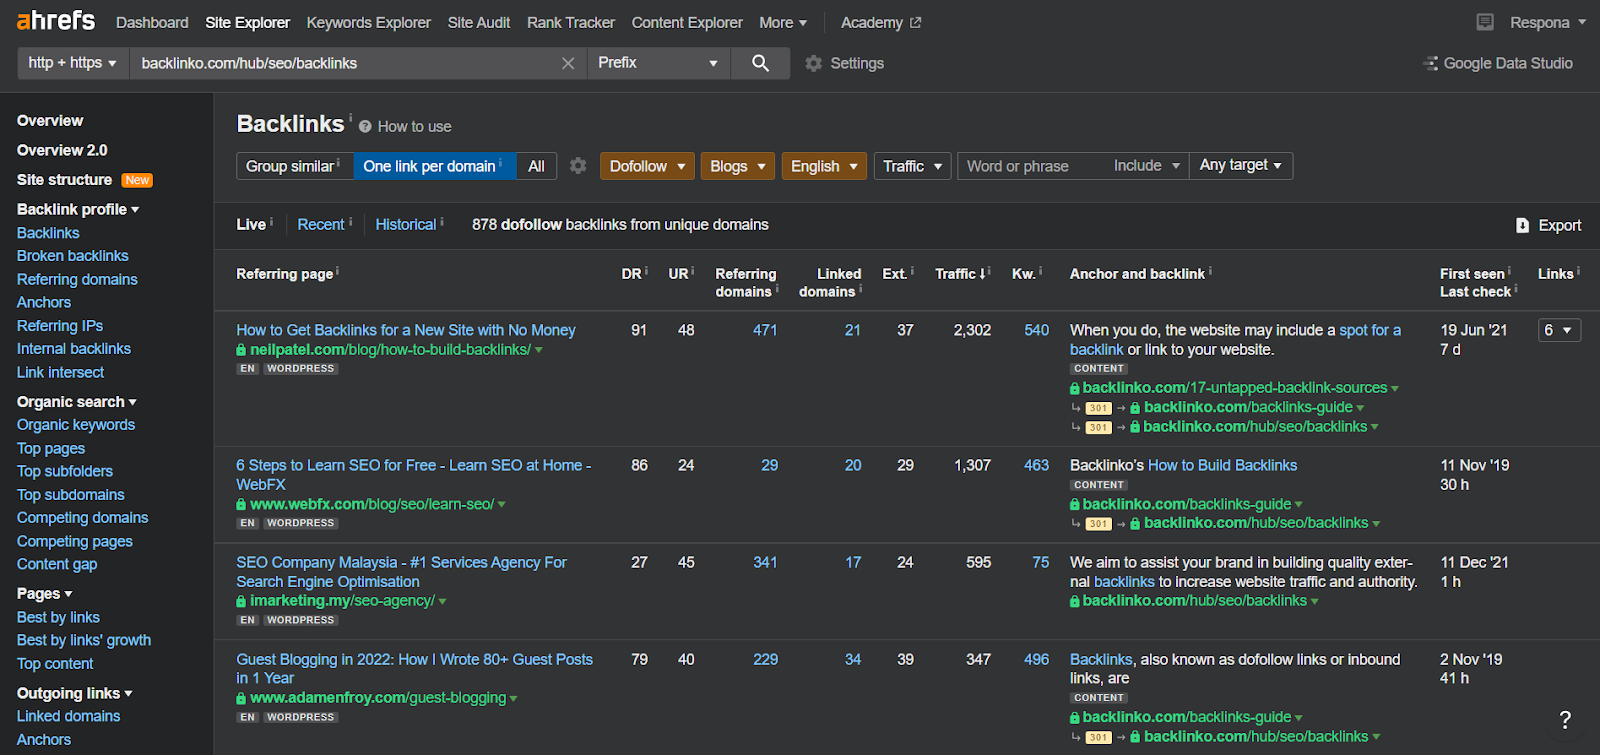Open the Blogs filter dropdown
Image resolution: width=1600 pixels, height=755 pixels.
(738, 166)
